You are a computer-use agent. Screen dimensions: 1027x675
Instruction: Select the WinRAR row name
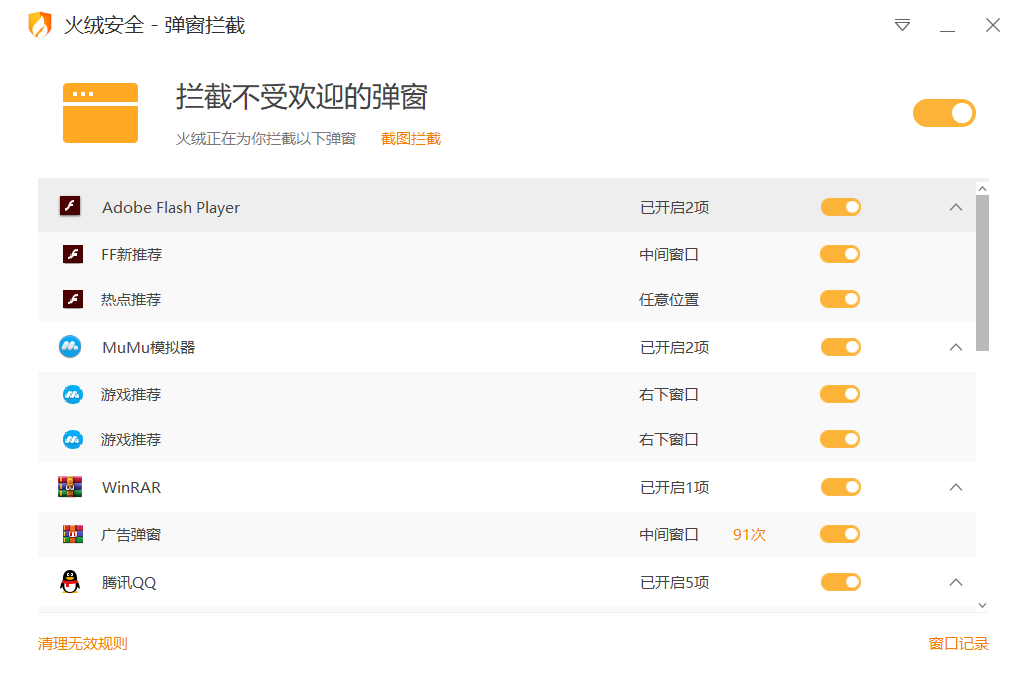132,488
